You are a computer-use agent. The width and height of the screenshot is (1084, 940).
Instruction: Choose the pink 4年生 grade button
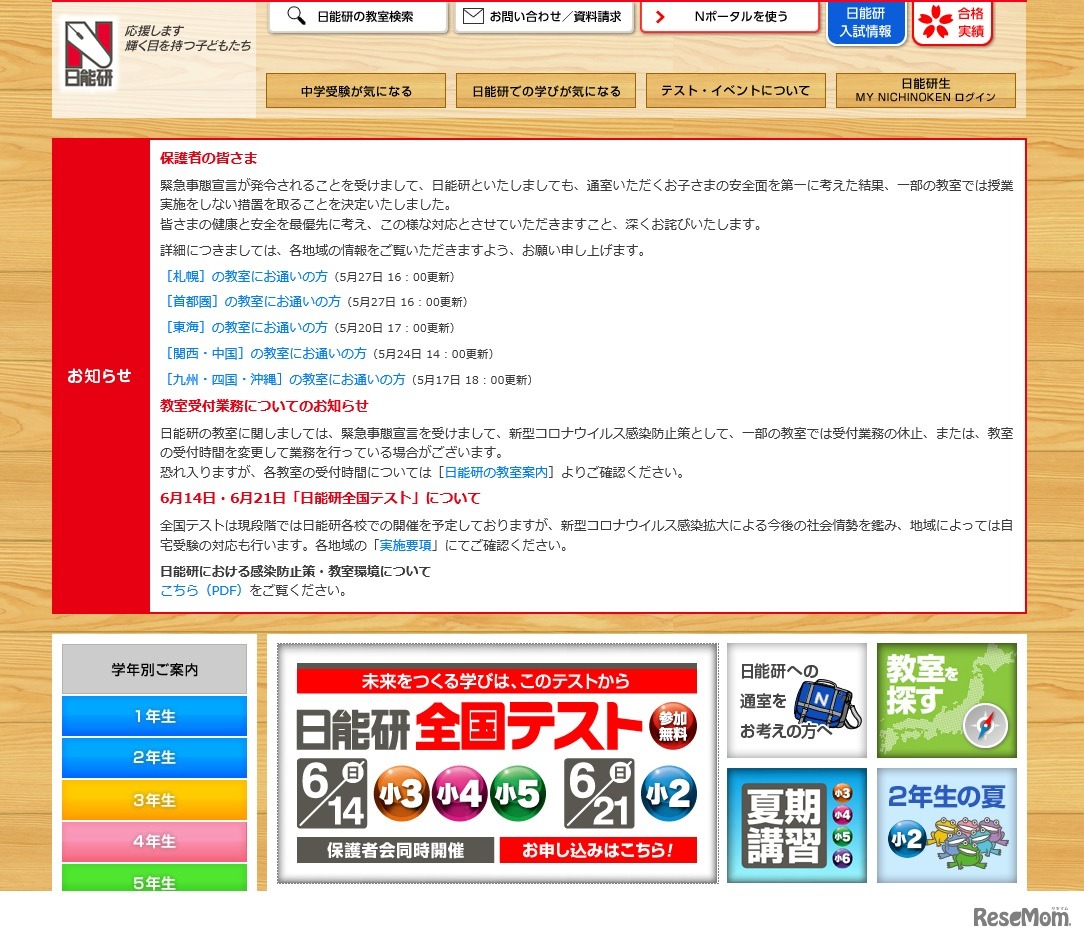pyautogui.click(x=154, y=842)
